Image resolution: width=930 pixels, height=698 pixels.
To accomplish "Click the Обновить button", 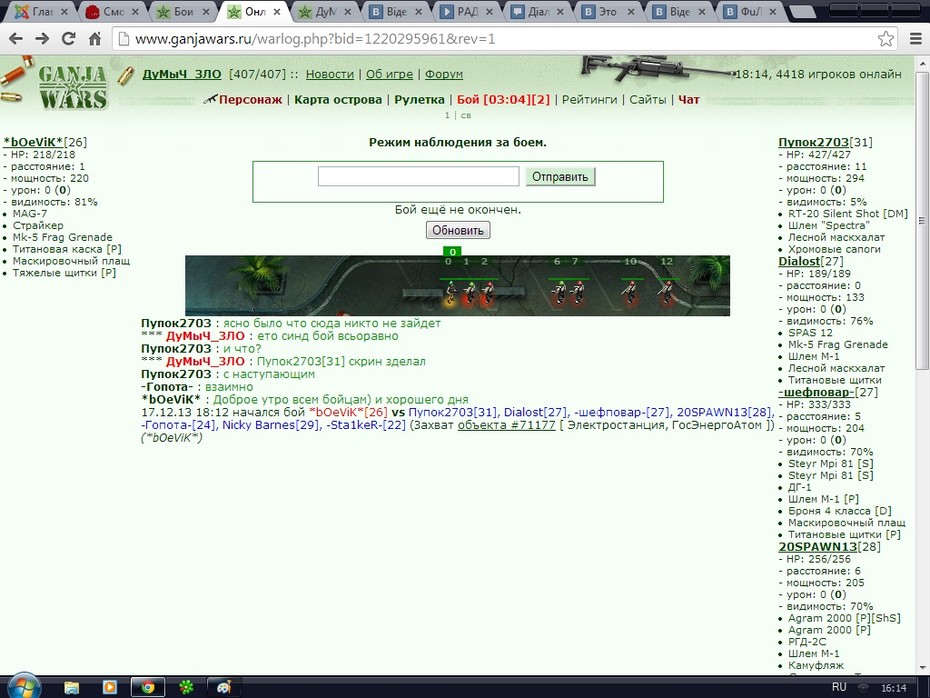I will [458, 230].
